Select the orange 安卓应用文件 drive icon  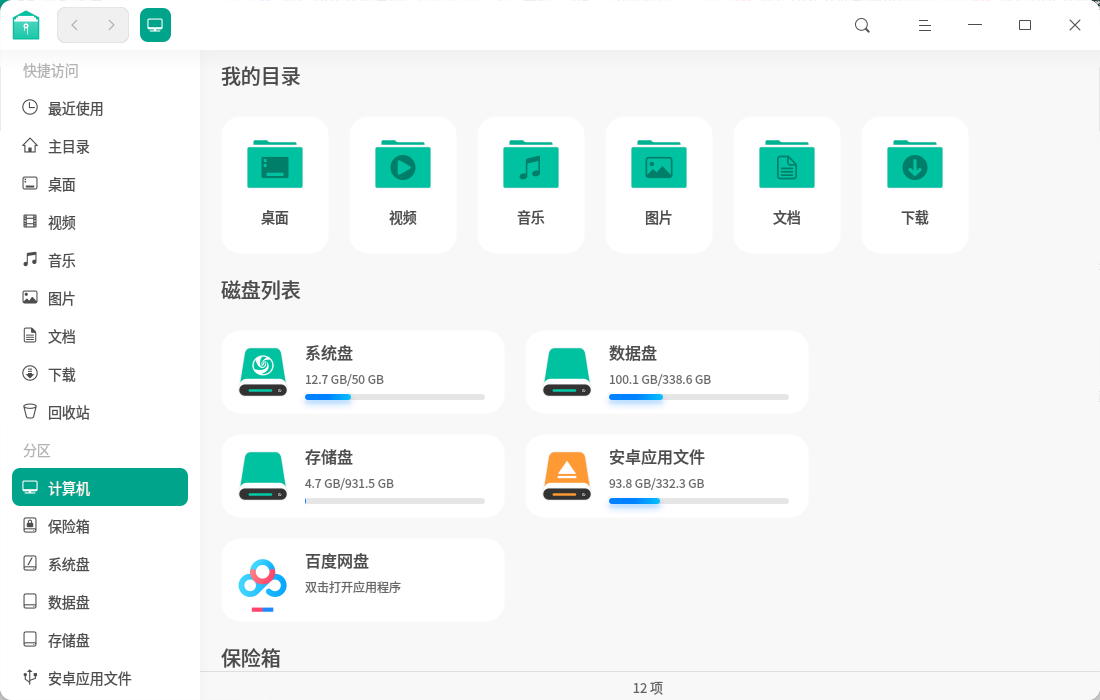pos(567,476)
